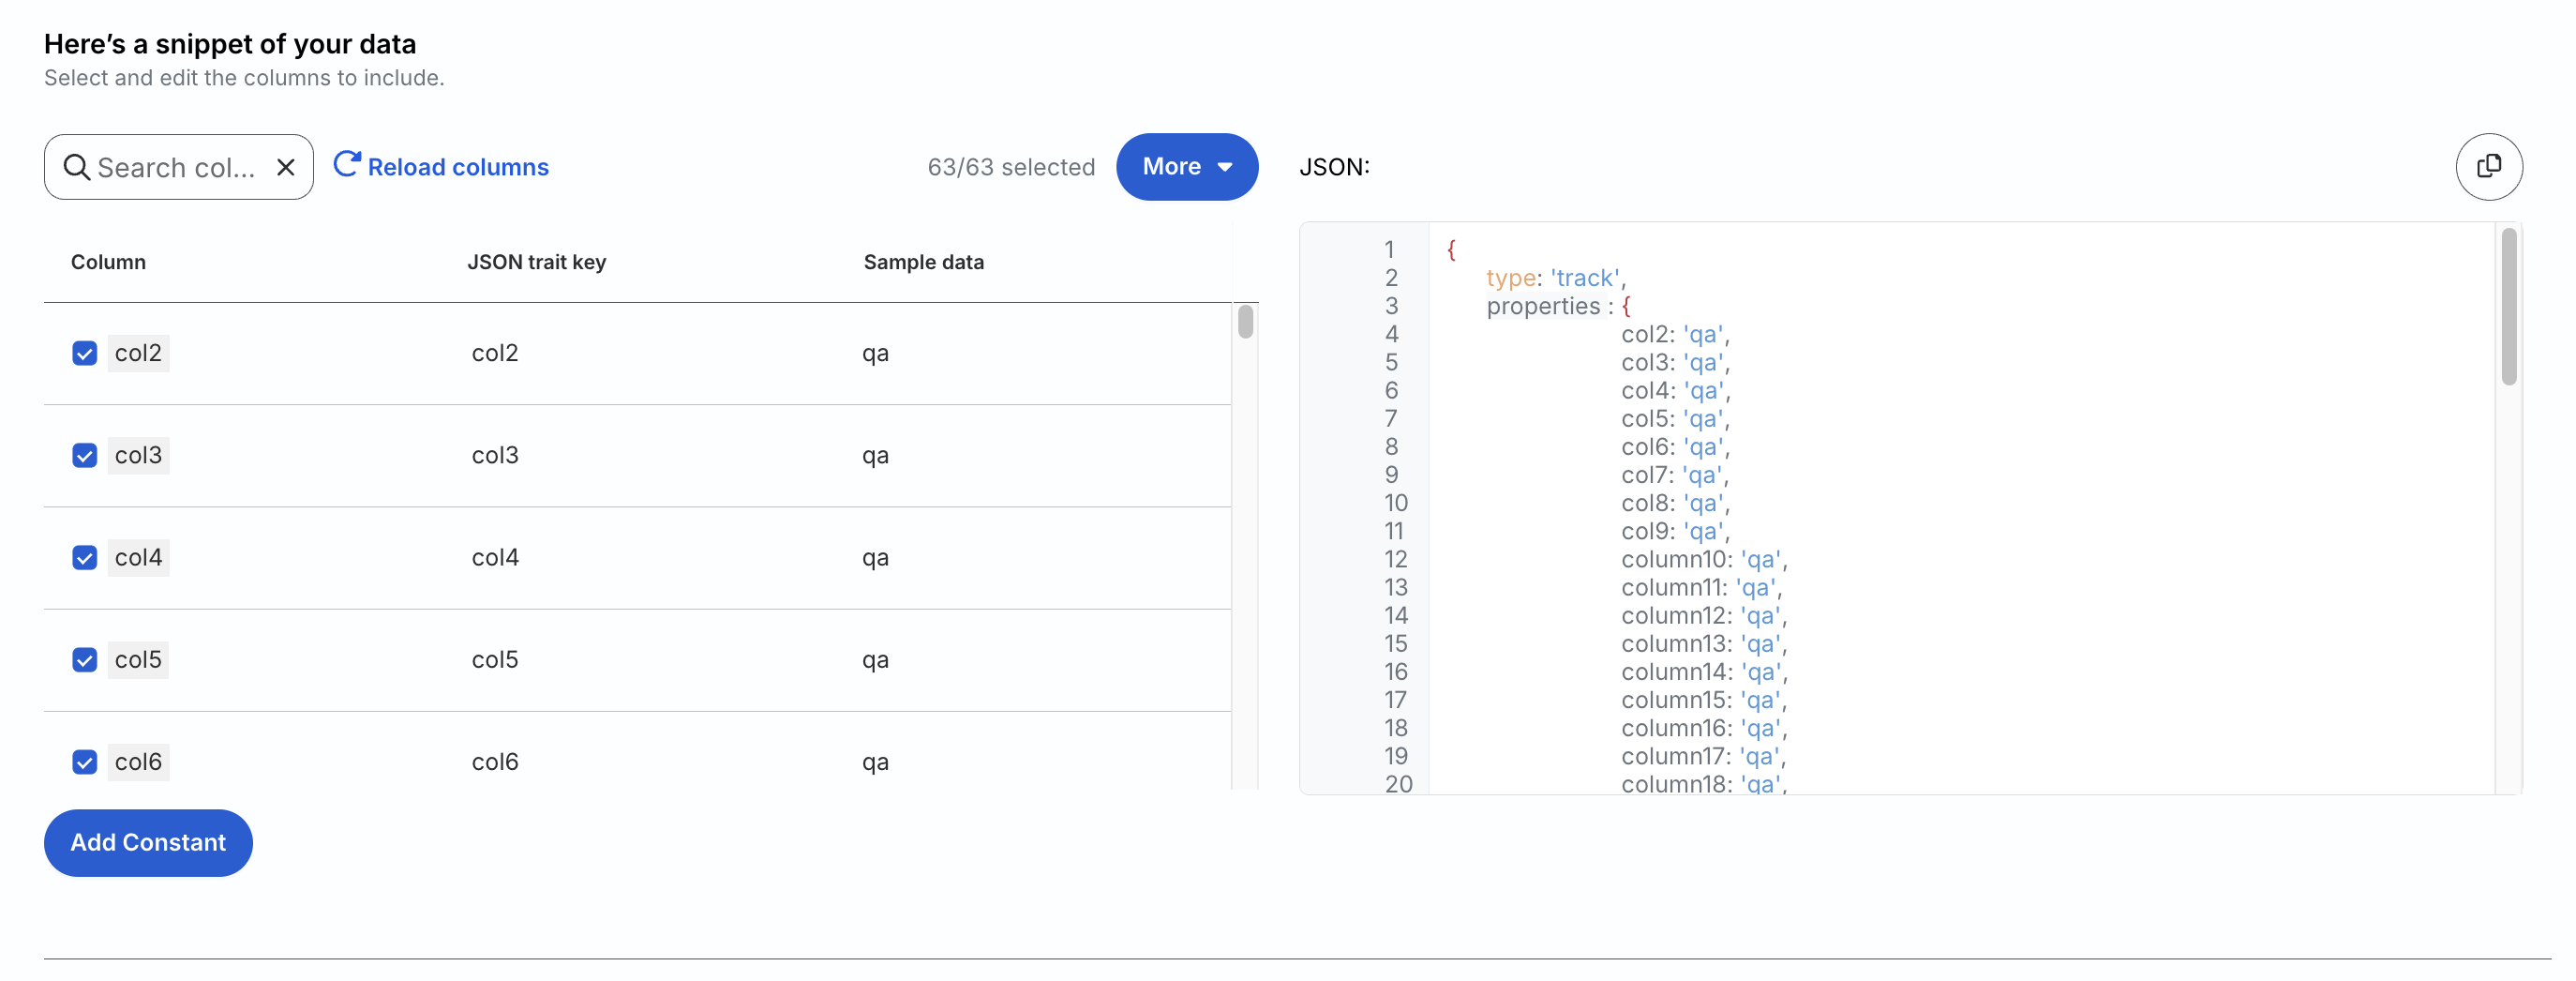Click the column10 line in JSON

tap(1703, 559)
